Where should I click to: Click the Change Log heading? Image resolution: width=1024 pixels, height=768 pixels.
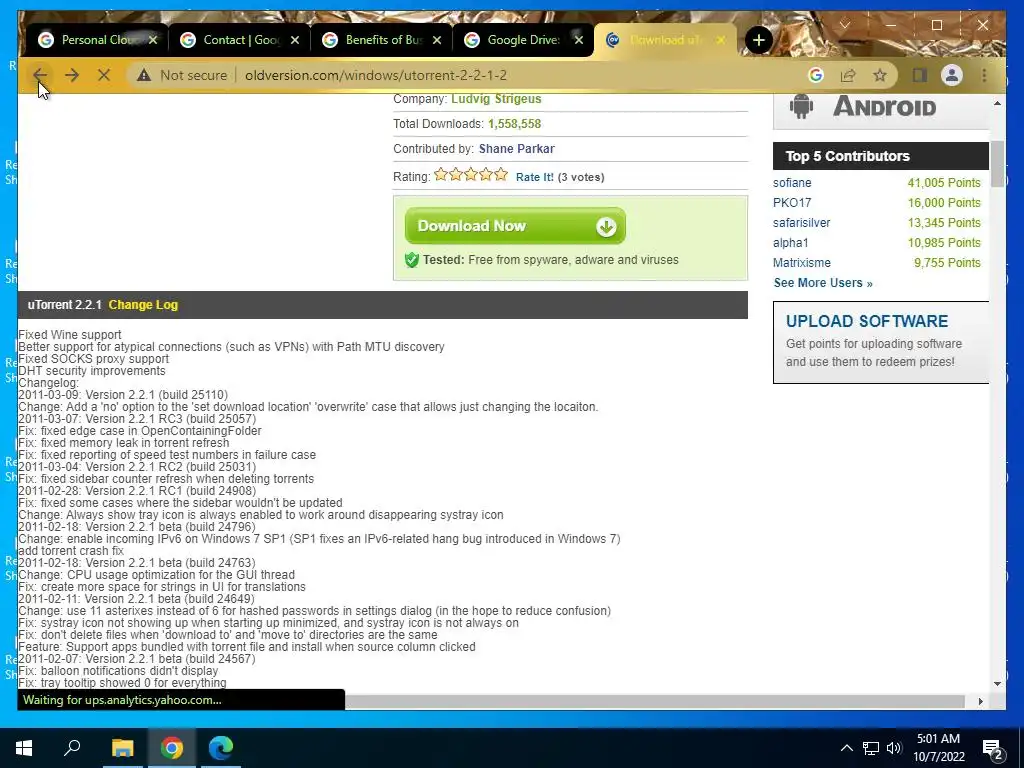point(143,305)
